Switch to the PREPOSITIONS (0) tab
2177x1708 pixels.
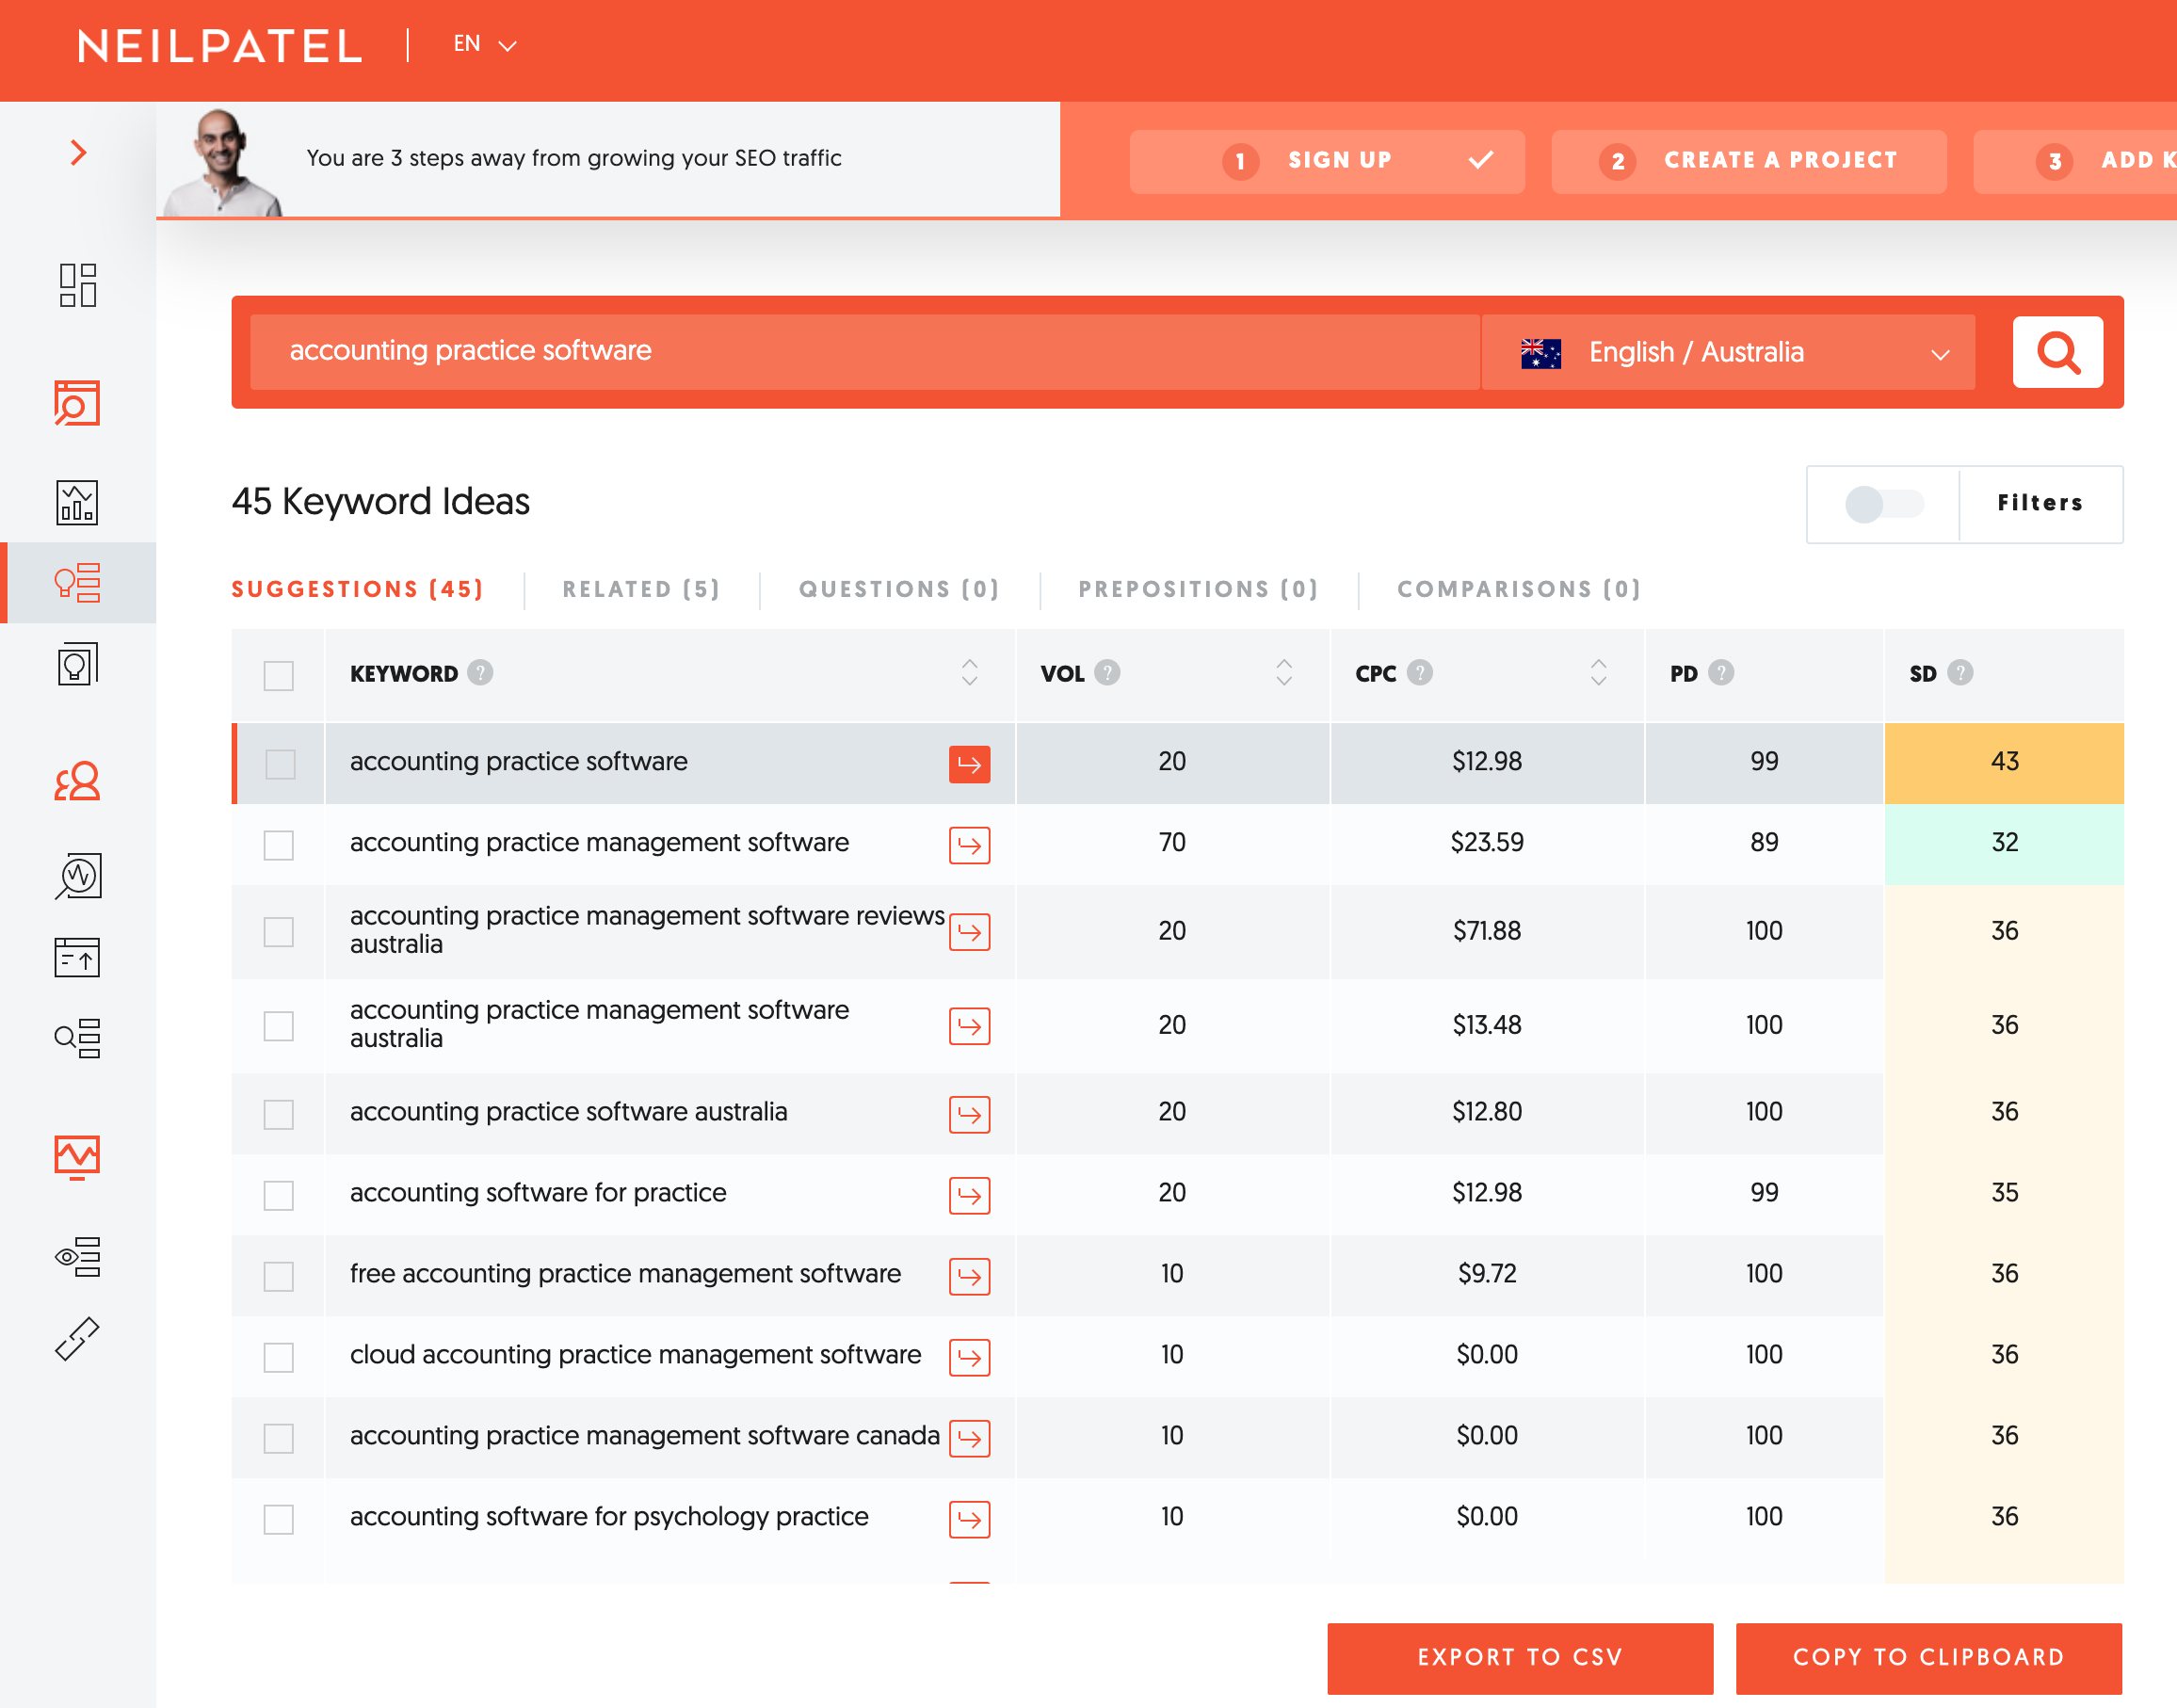click(x=1198, y=589)
